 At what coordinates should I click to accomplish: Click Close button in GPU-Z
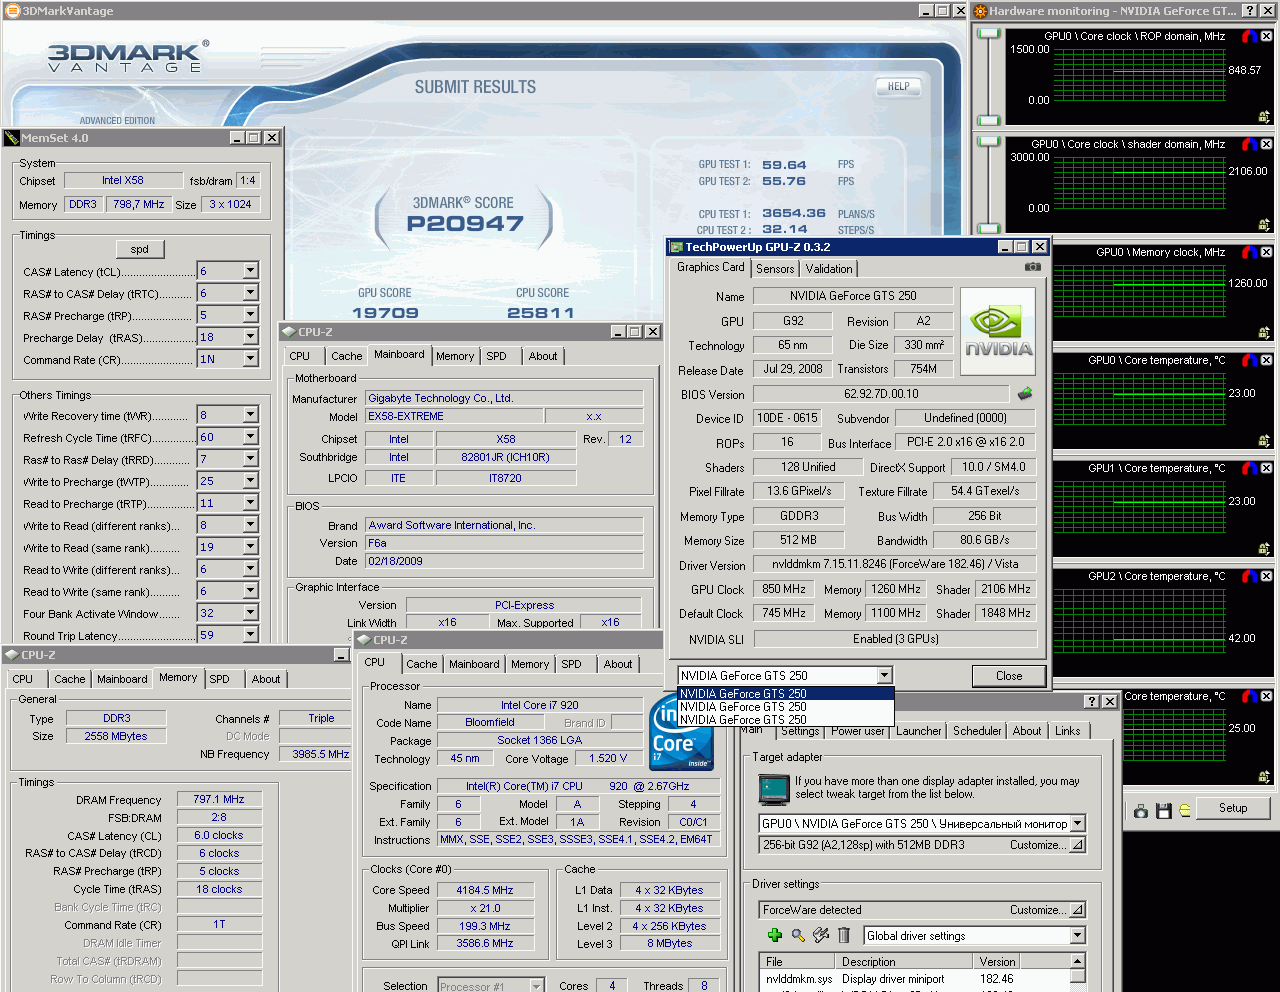(1009, 676)
